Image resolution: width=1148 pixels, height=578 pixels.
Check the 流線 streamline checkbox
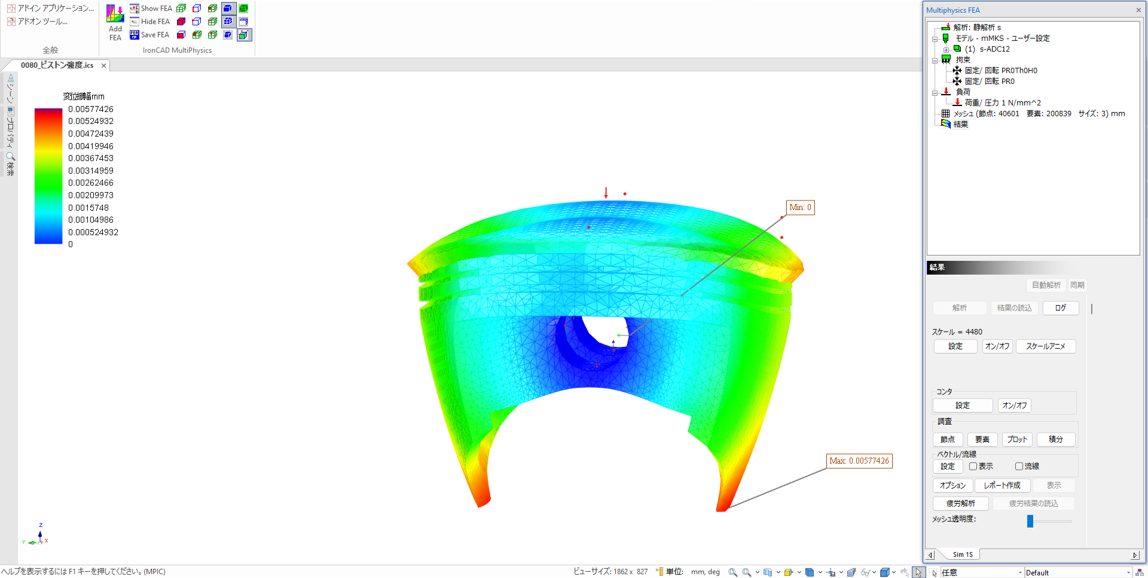pyautogui.click(x=1019, y=467)
